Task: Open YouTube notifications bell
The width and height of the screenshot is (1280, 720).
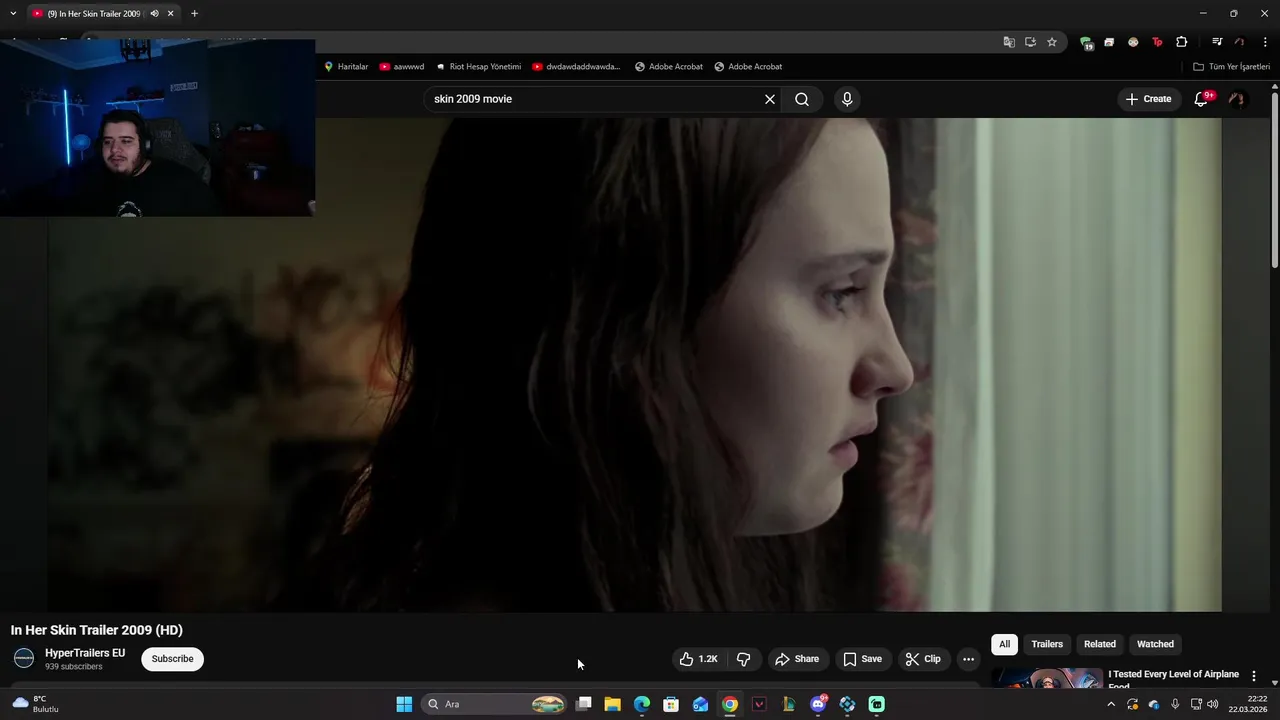Action: (1201, 99)
